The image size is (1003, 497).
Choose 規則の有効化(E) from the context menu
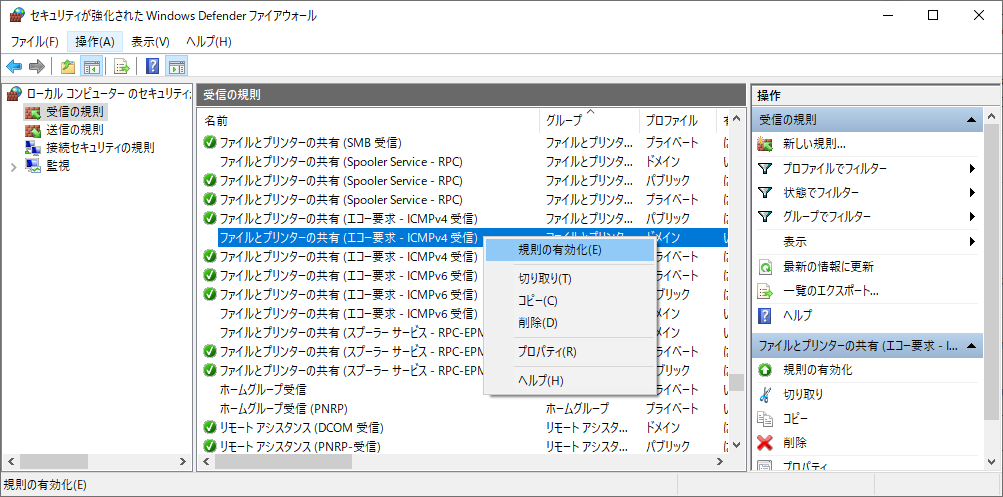click(570, 250)
